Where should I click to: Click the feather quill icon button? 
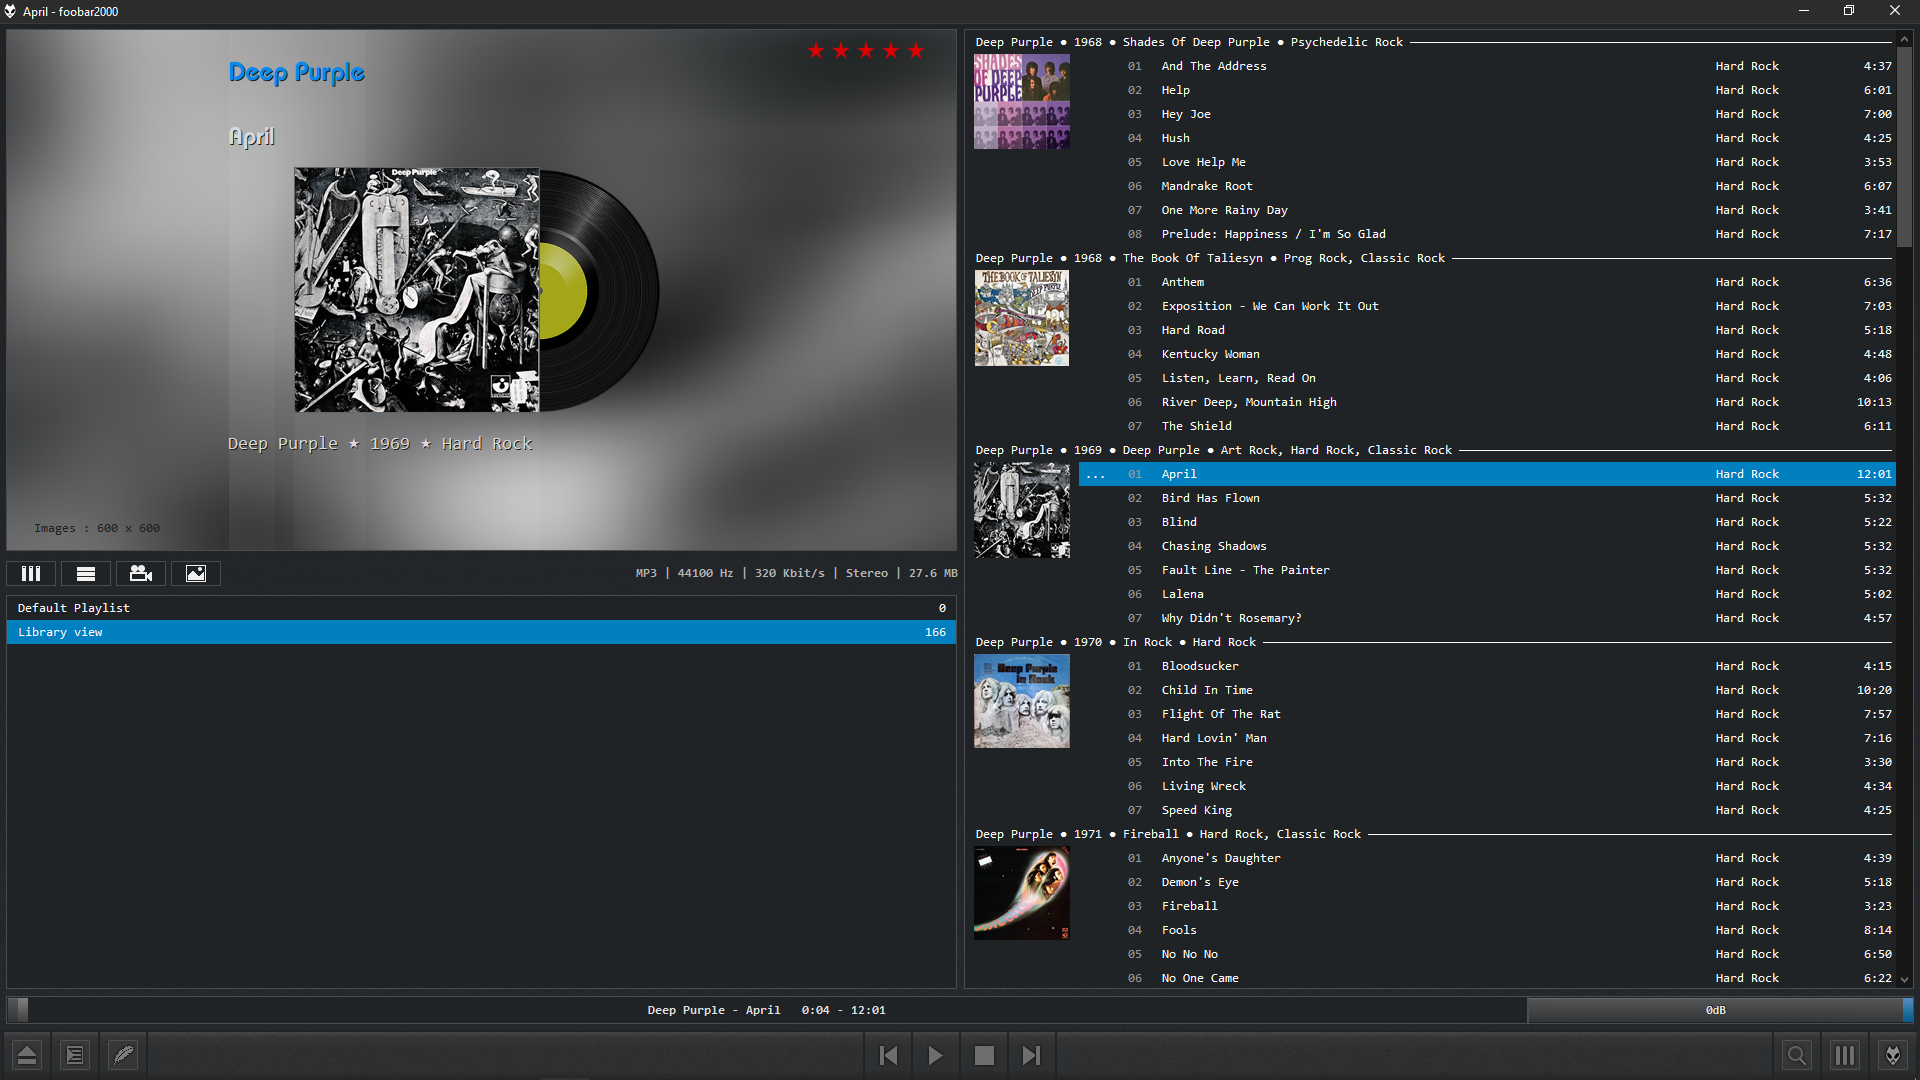coord(123,1055)
